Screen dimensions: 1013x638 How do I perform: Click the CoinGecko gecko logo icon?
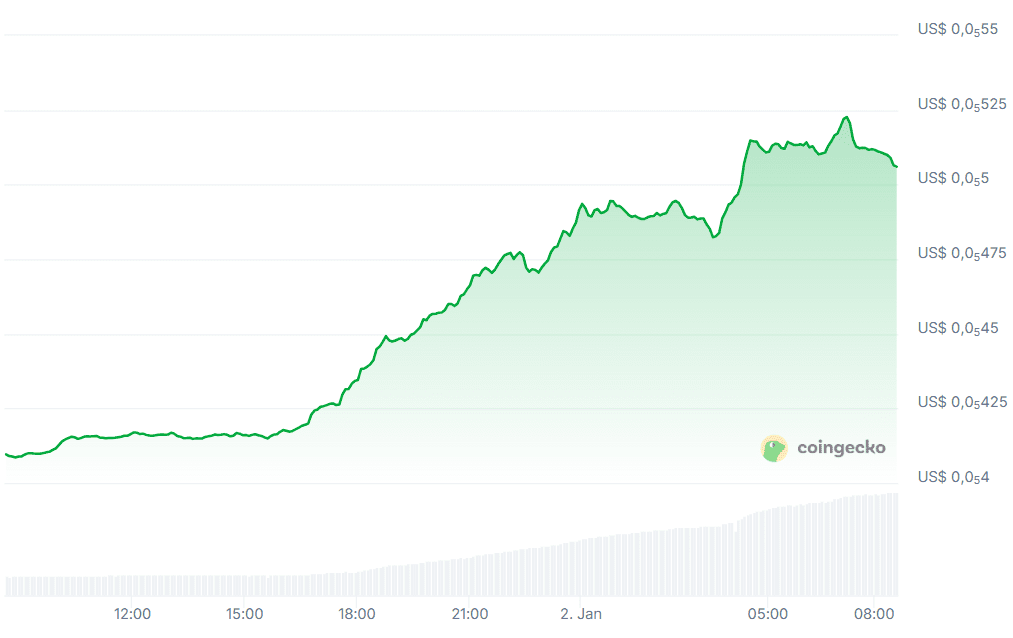[774, 448]
